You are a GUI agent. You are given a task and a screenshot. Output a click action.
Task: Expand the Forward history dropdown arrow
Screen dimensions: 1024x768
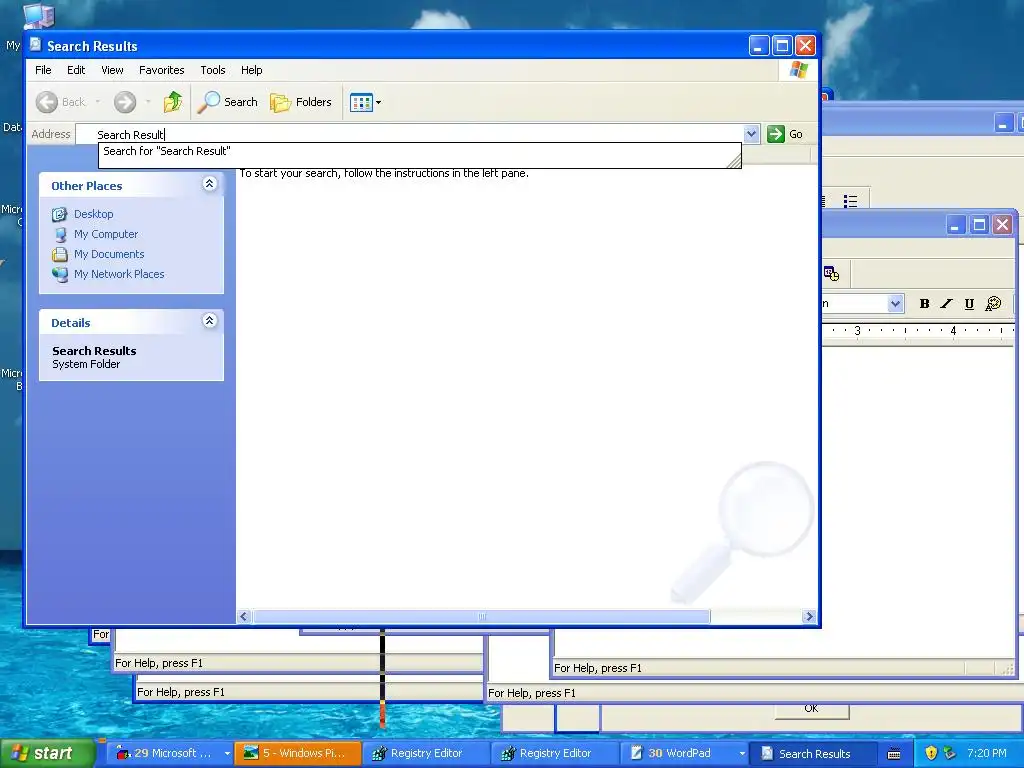148,102
